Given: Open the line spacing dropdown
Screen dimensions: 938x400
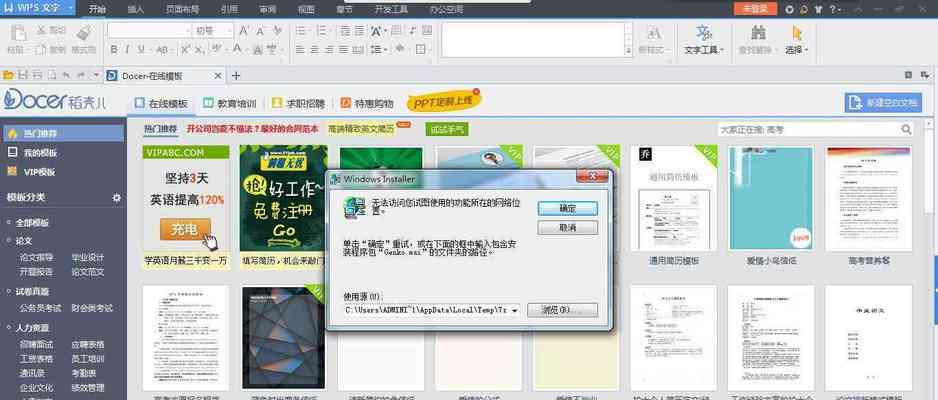Looking at the screenshot, I should [377, 49].
